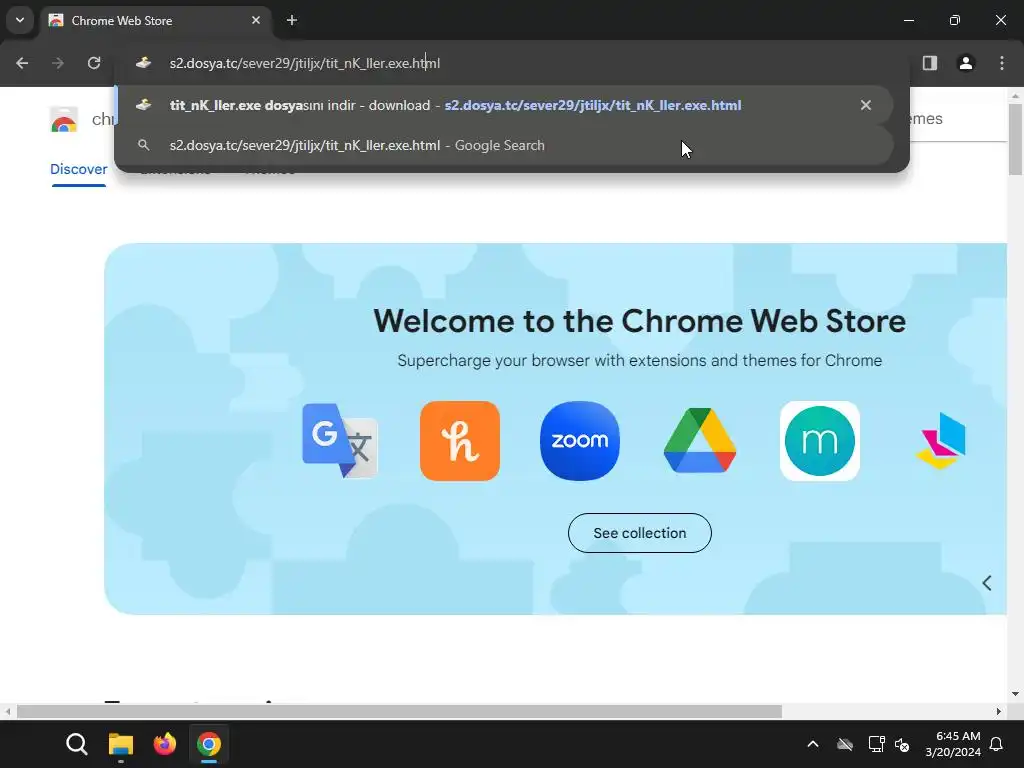Image resolution: width=1024 pixels, height=768 pixels.
Task: Open the network status tray icon
Action: [876, 744]
